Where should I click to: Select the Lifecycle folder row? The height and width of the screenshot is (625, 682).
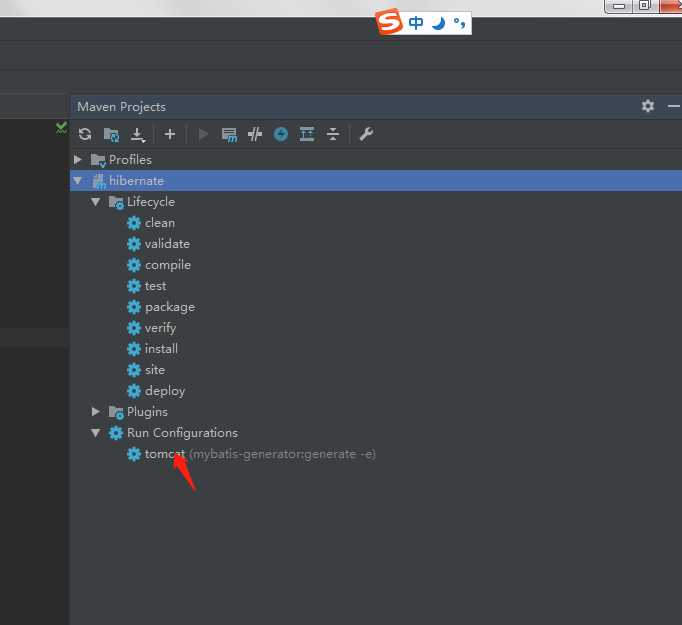376,201
